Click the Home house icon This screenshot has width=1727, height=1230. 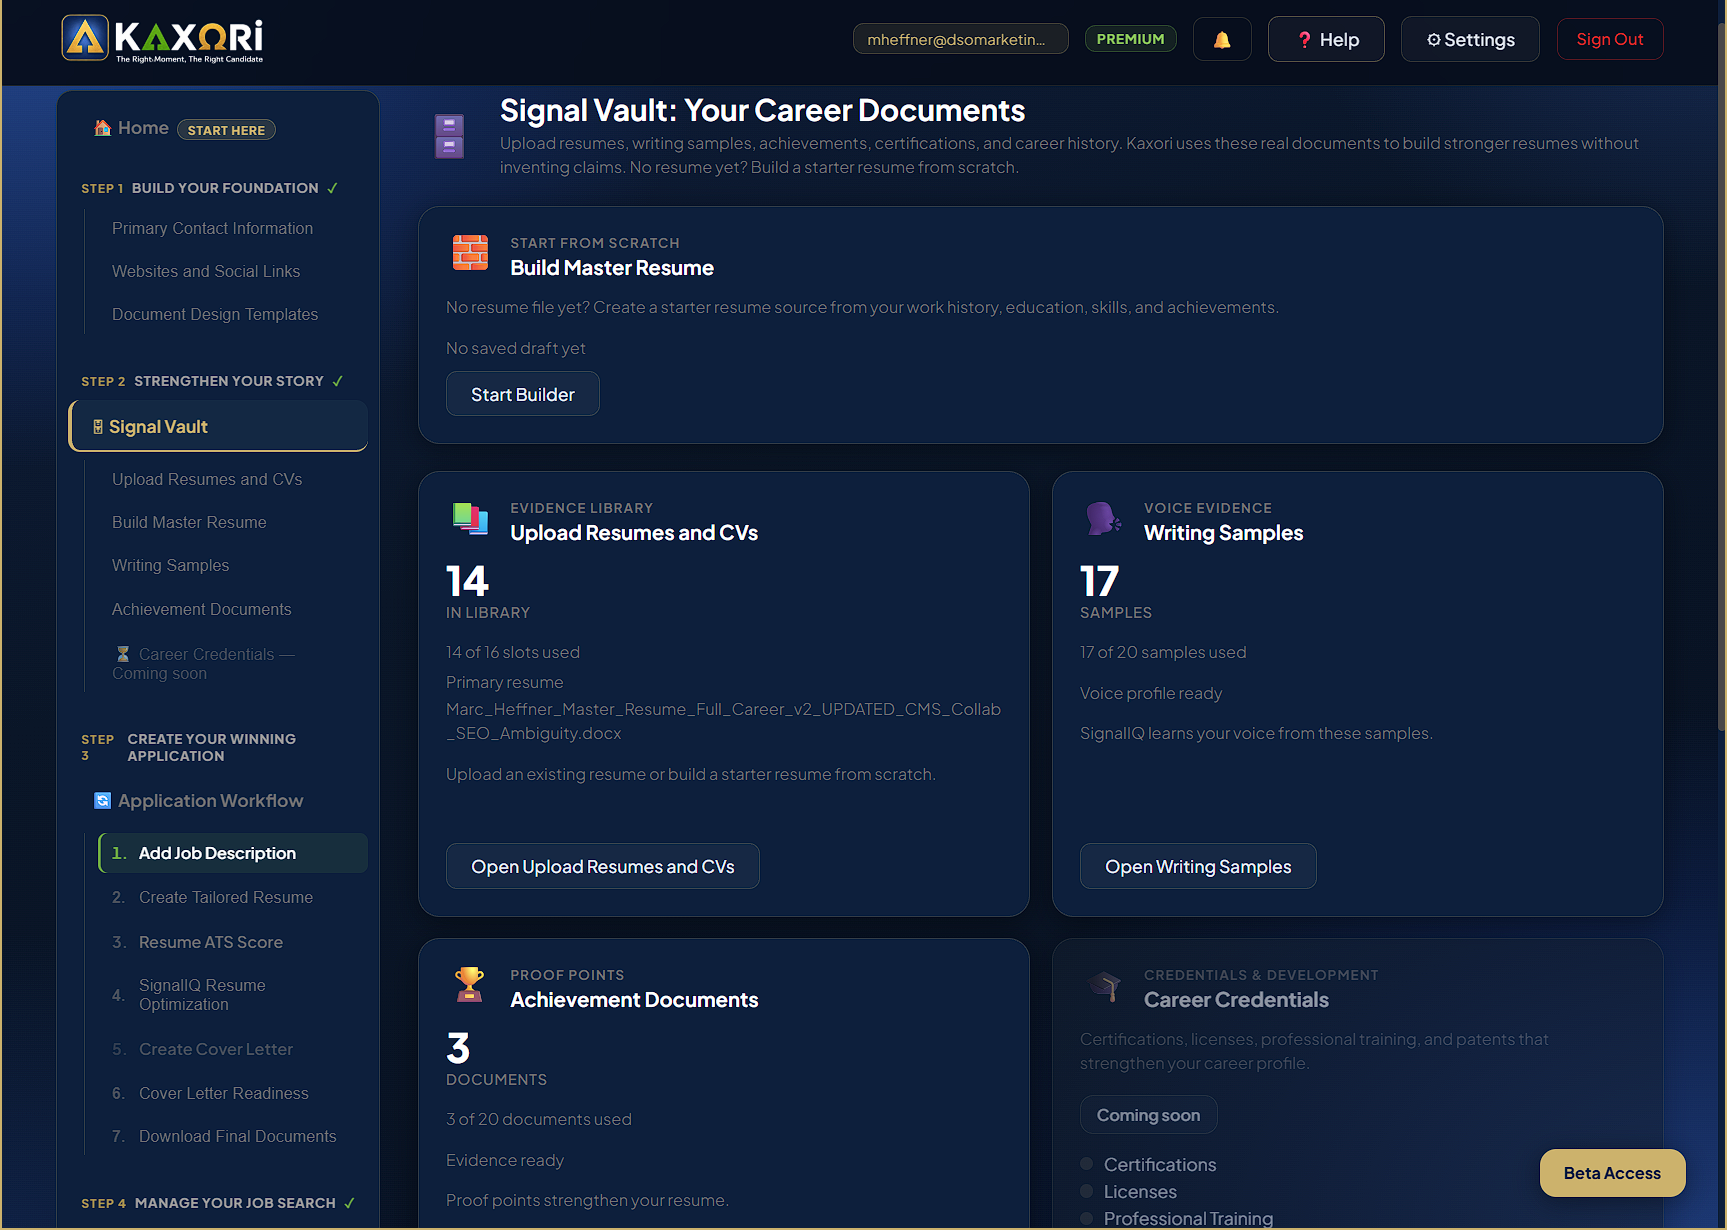tap(102, 128)
